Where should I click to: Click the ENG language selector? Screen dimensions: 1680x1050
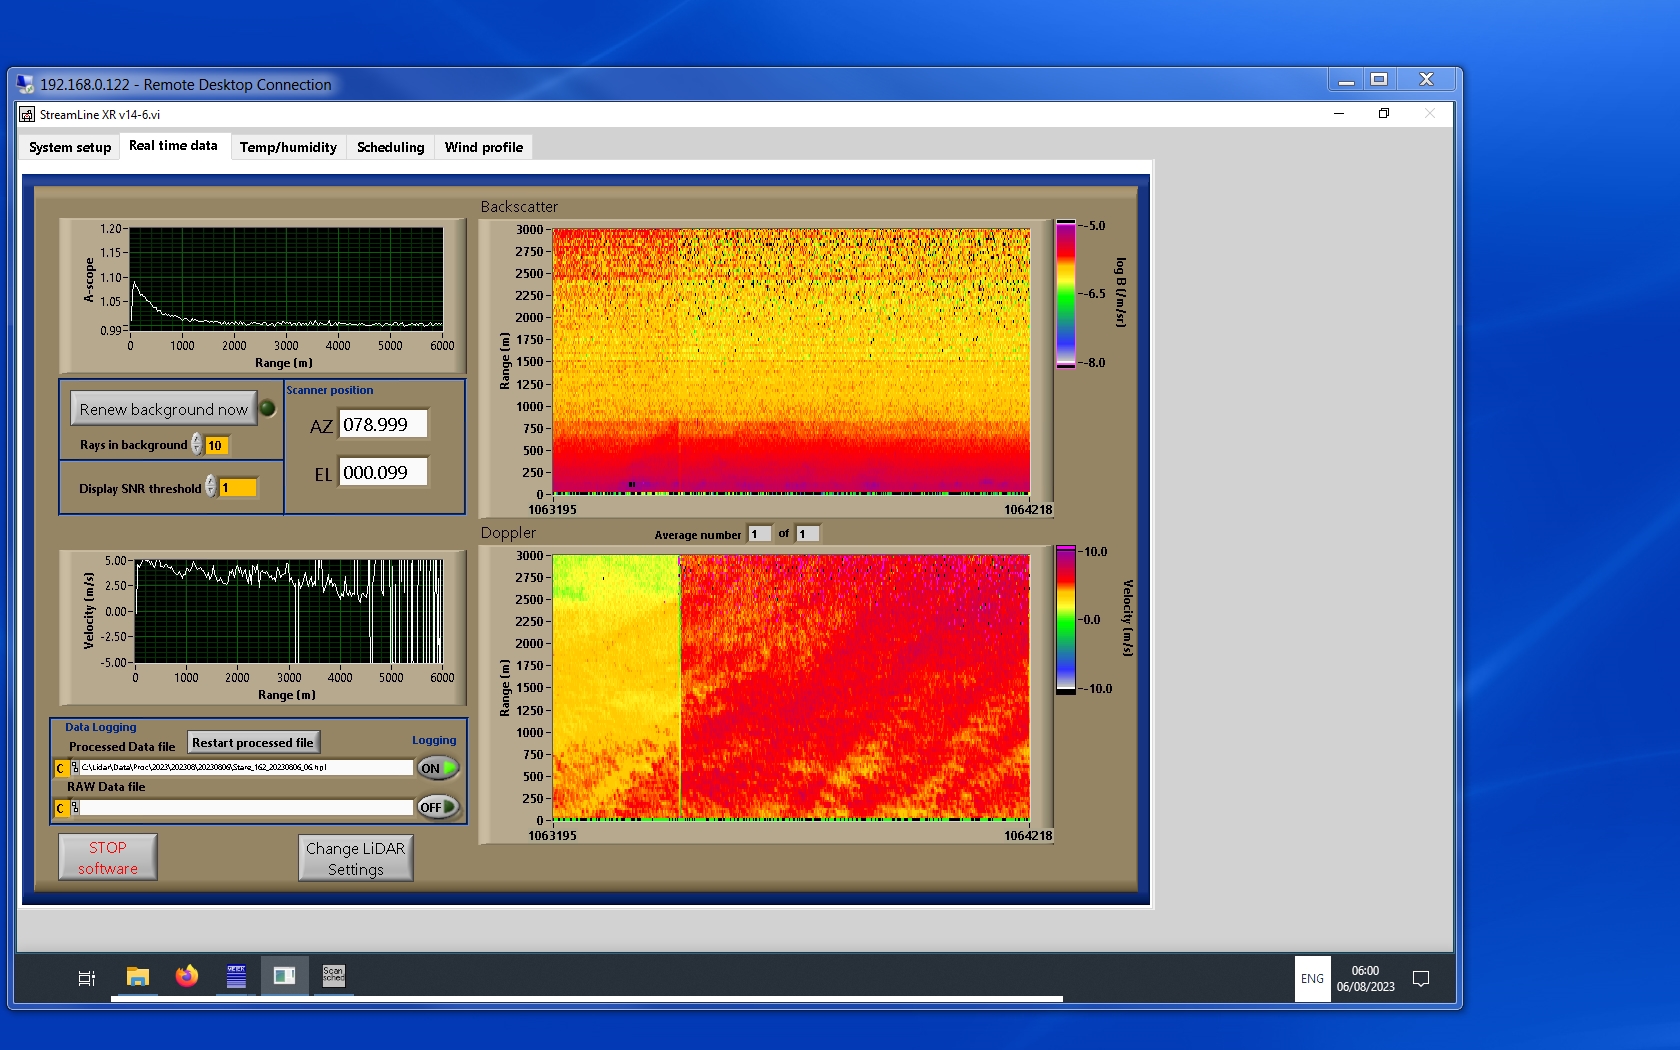[1312, 979]
